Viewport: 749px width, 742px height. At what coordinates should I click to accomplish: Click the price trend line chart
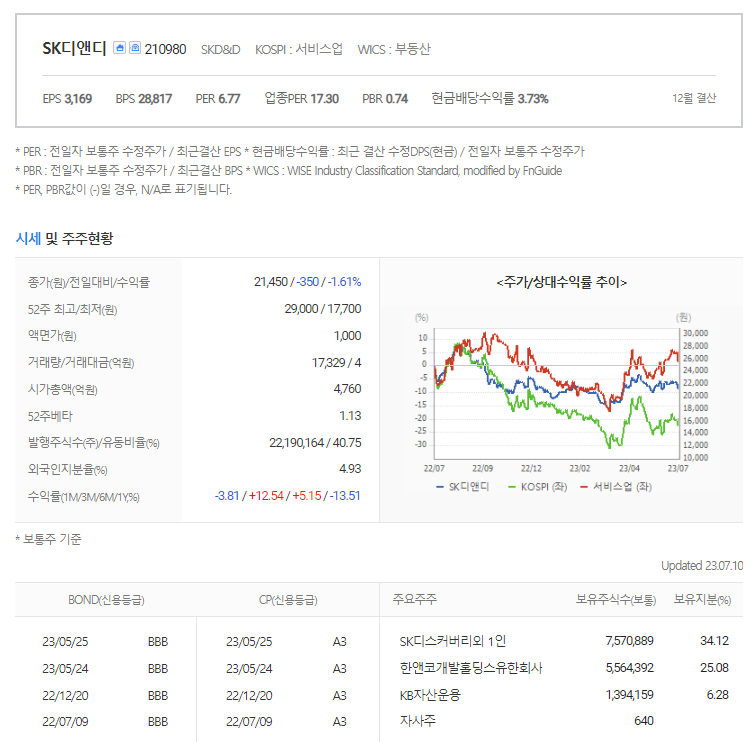coord(556,394)
